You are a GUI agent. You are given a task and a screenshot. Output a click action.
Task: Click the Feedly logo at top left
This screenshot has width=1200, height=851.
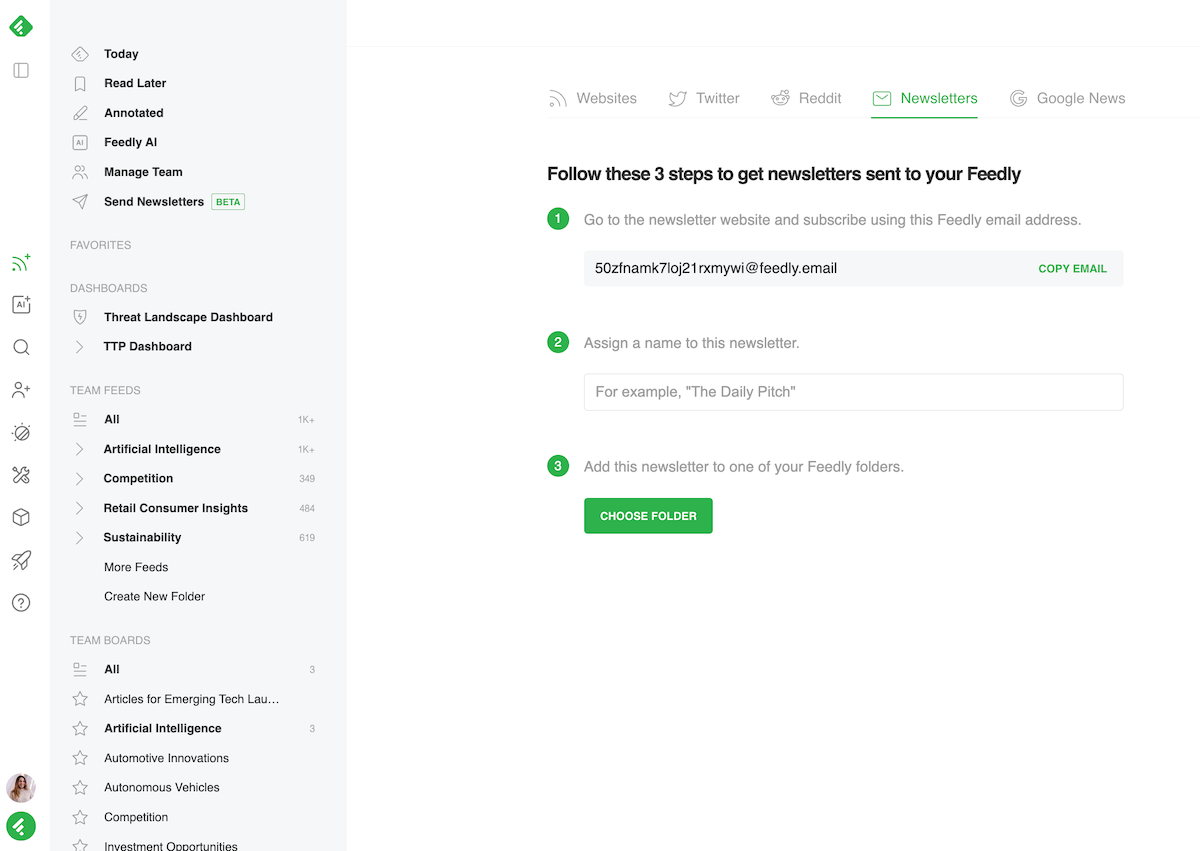pos(21,26)
